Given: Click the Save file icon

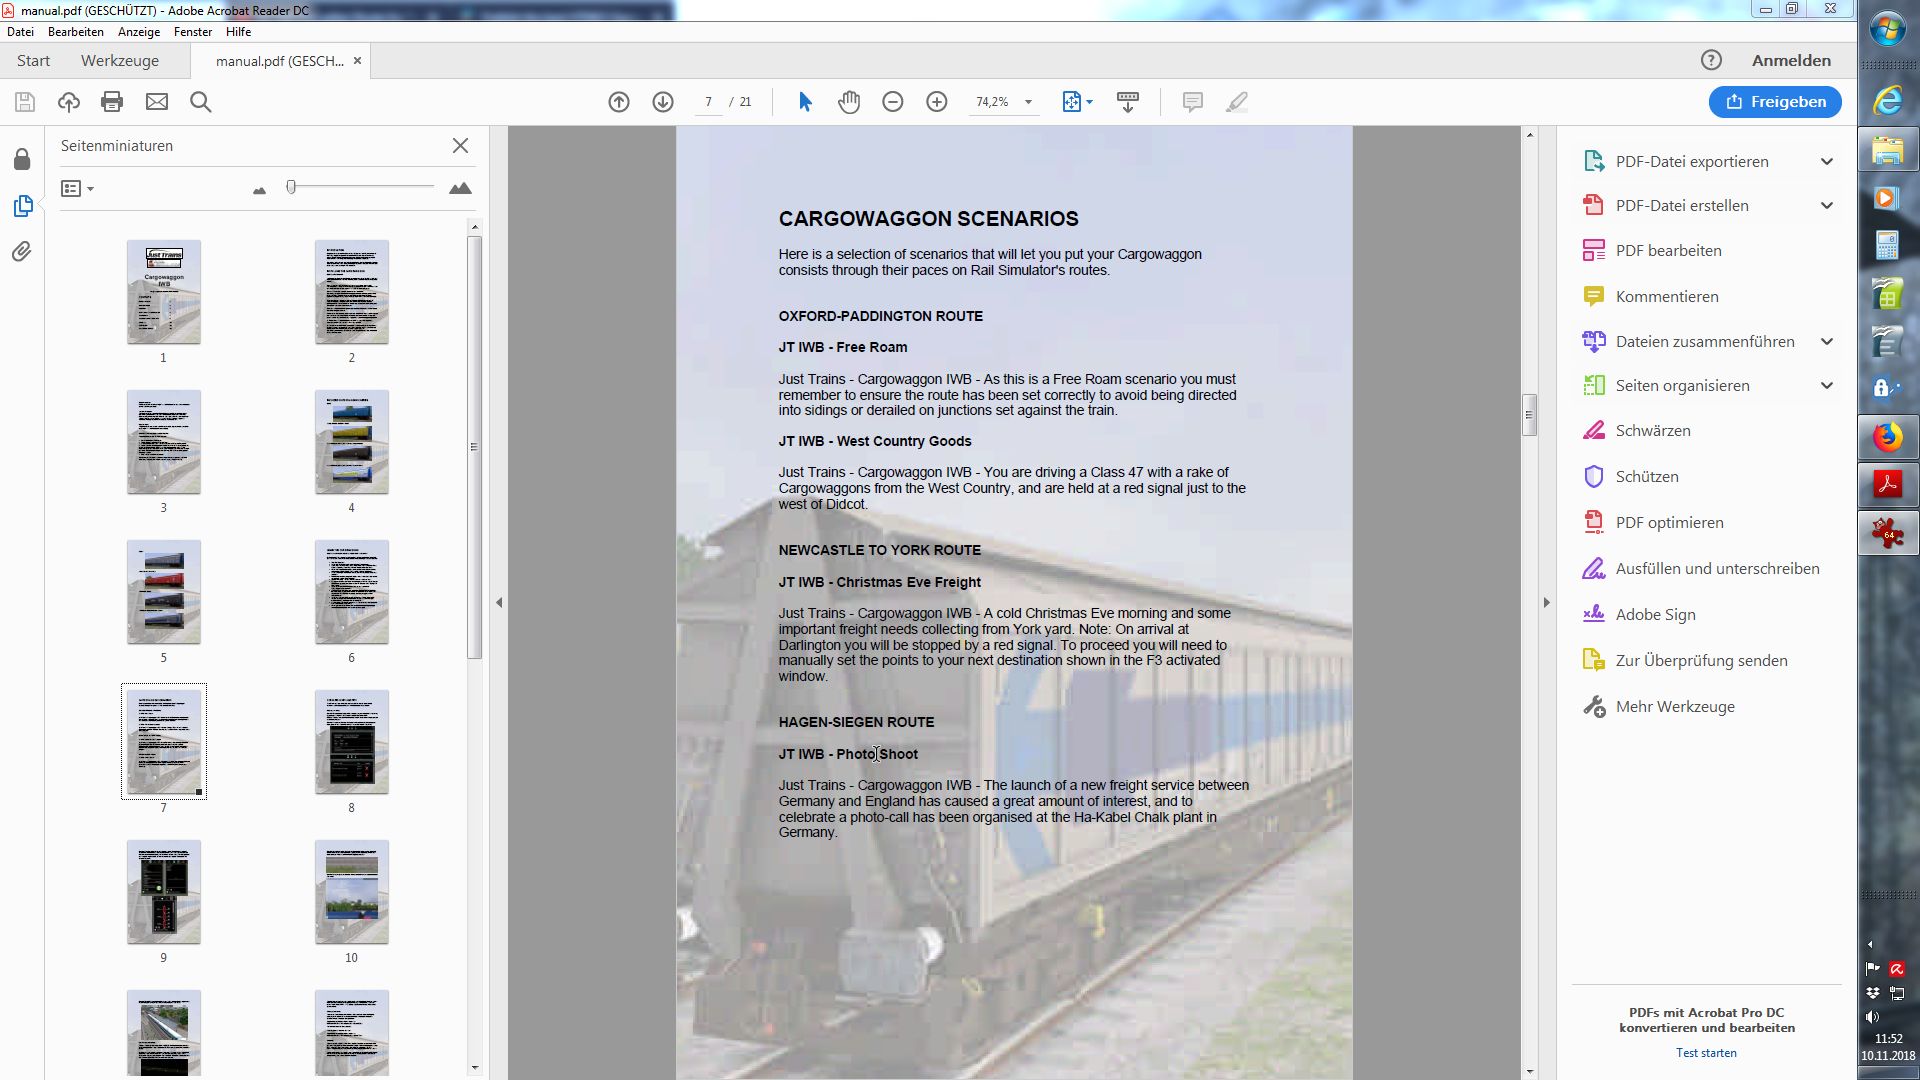Looking at the screenshot, I should 25,102.
